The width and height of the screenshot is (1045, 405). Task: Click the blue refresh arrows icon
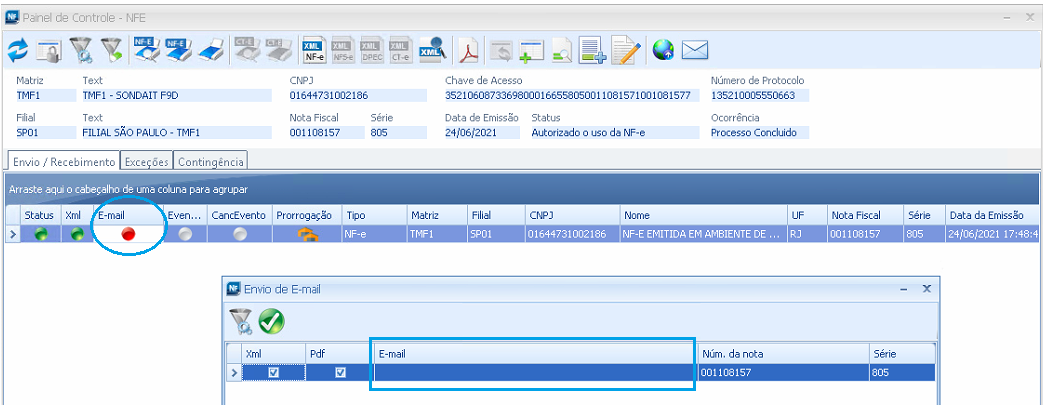[x=18, y=50]
